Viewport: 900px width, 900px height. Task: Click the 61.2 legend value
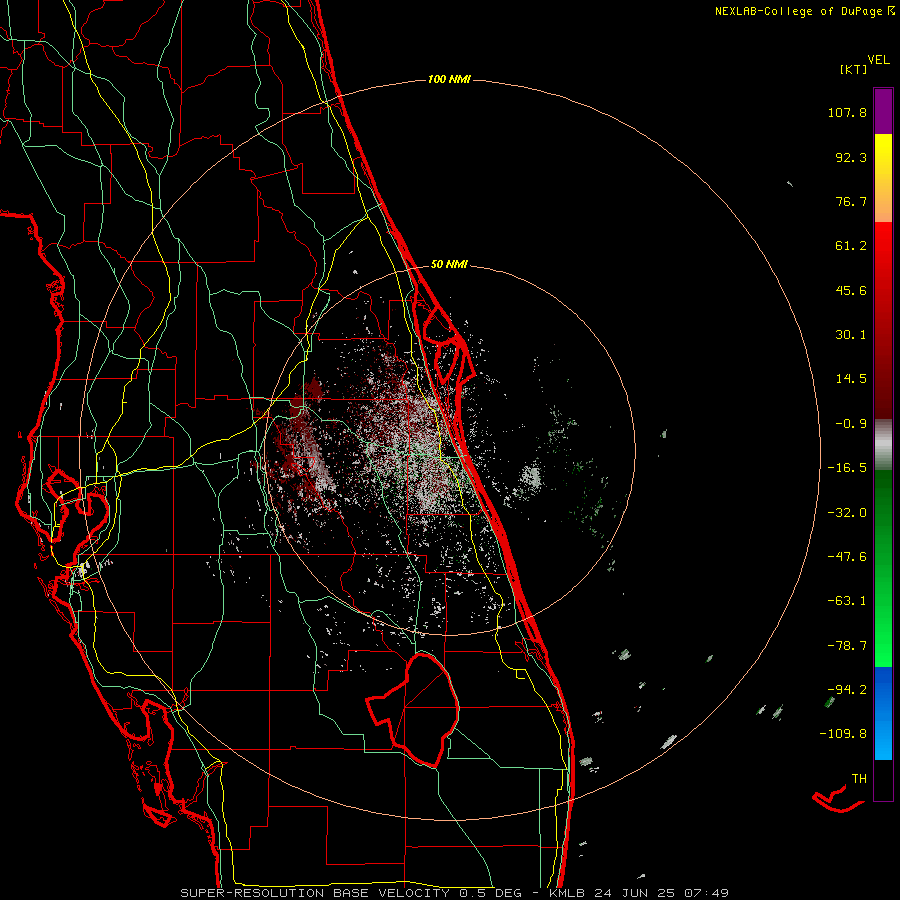pyautogui.click(x=851, y=246)
